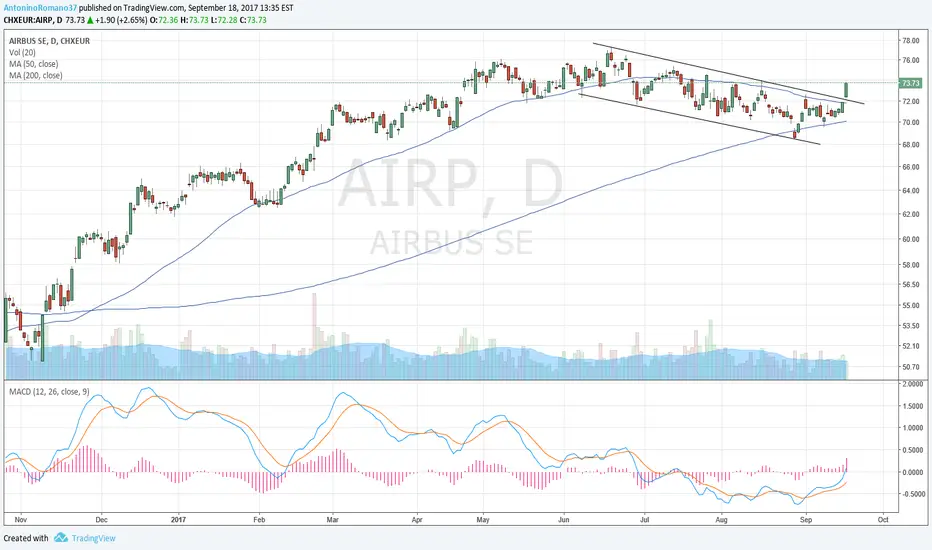This screenshot has height=550, width=932.
Task: Select the MA (200, close) indicator label
Action: (36, 76)
